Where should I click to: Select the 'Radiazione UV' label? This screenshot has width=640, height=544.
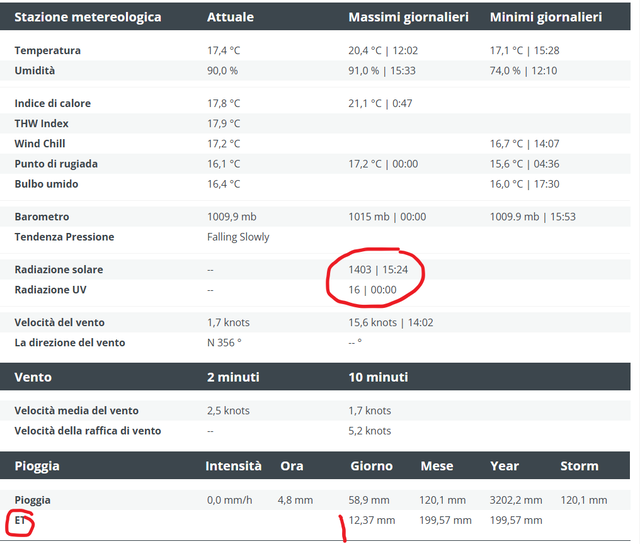tap(50, 290)
